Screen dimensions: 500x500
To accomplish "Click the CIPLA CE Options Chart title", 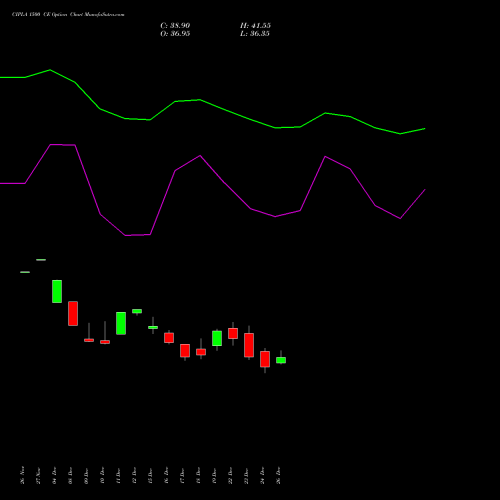I will tap(68, 15).
